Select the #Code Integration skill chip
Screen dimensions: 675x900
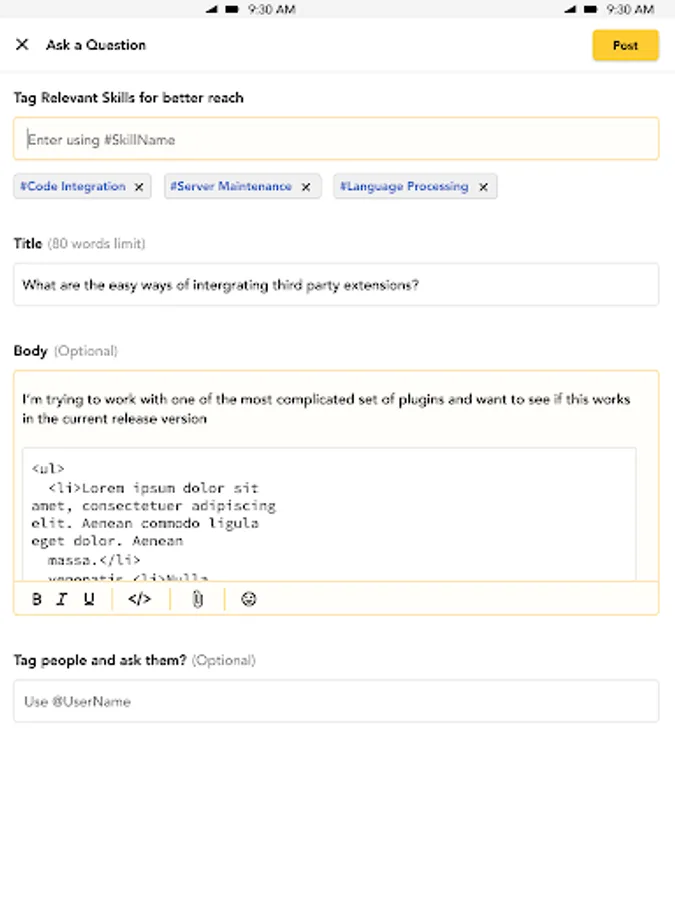[73, 187]
